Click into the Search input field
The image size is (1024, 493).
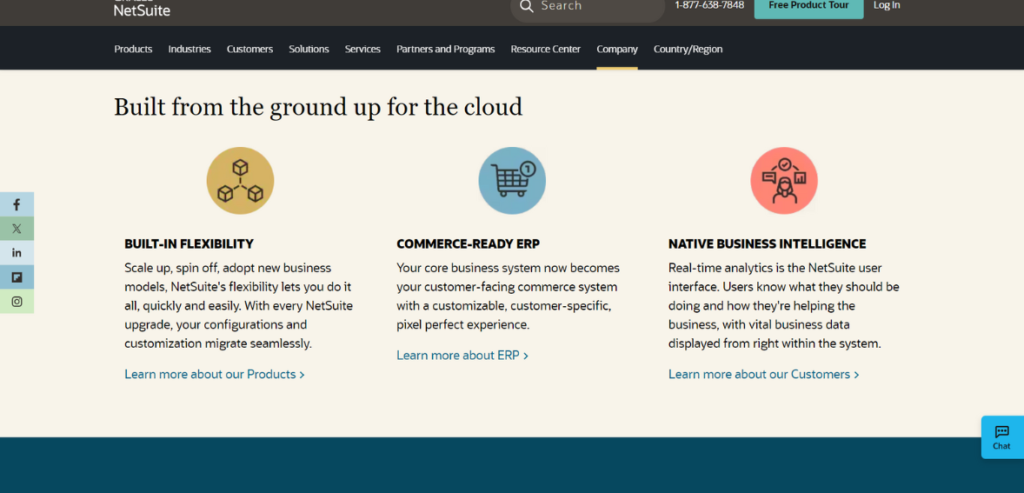[595, 6]
